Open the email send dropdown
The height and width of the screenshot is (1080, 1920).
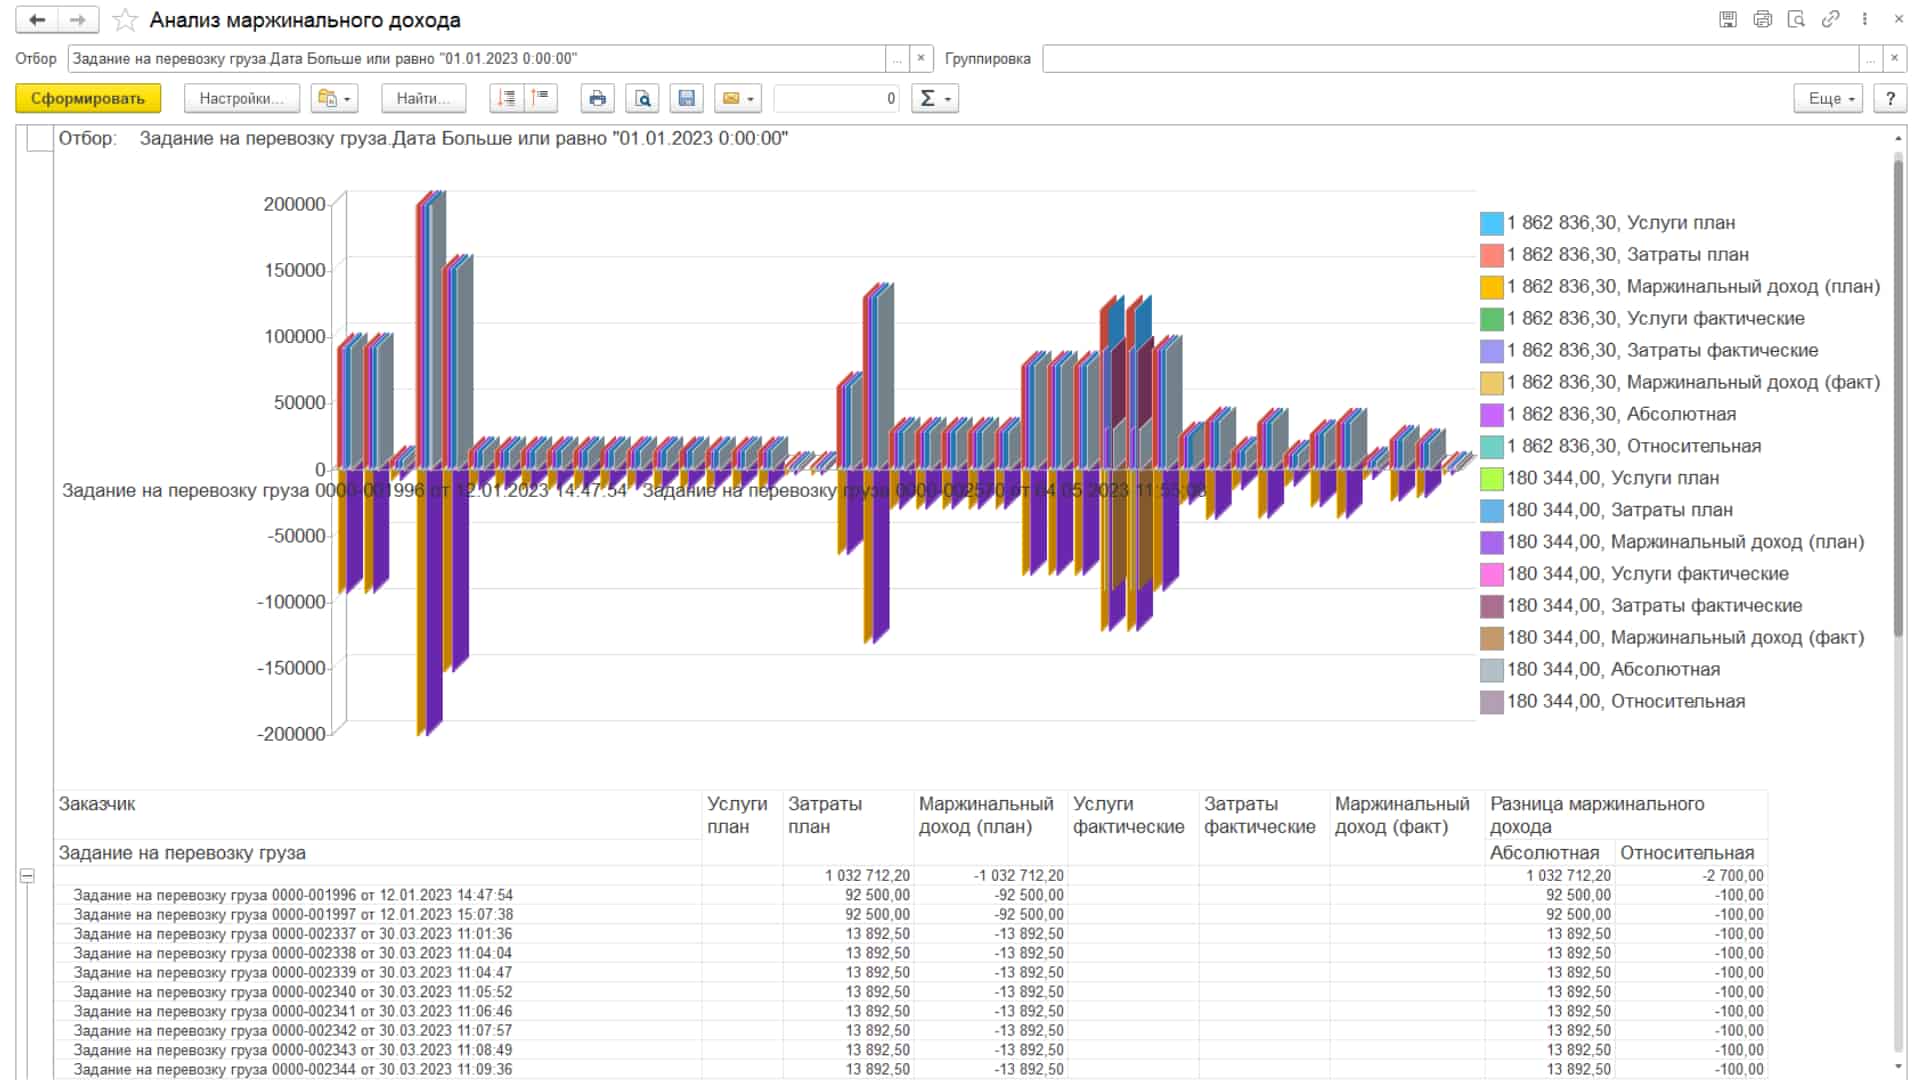[x=738, y=98]
